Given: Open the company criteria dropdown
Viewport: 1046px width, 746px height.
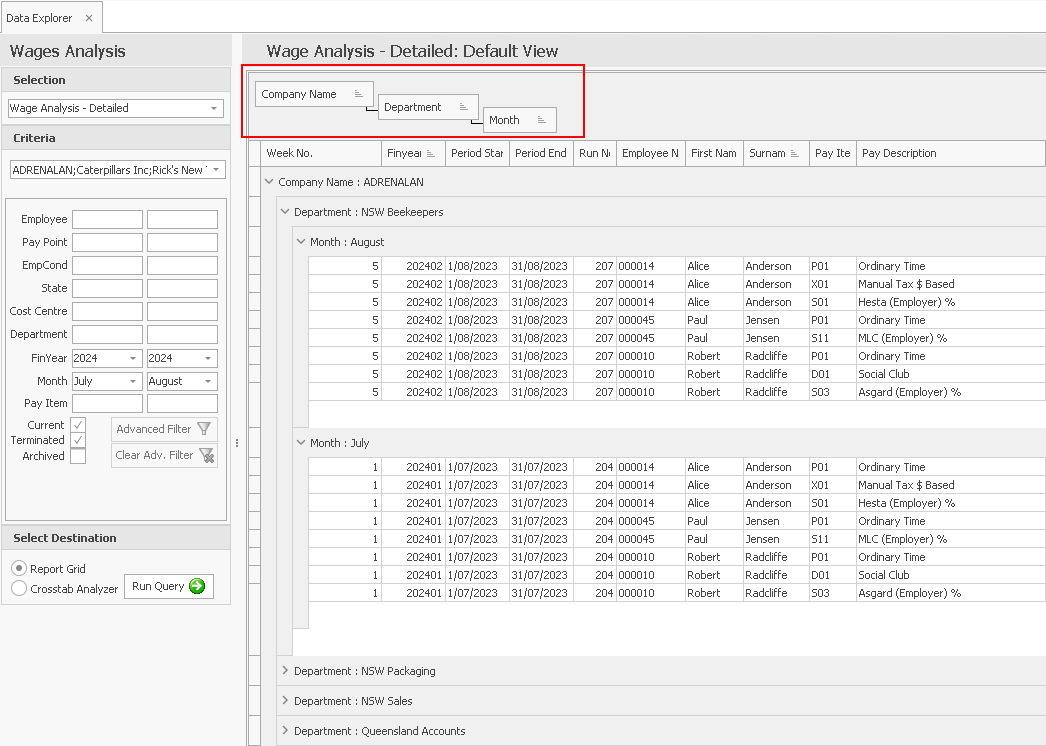Looking at the screenshot, I should pyautogui.click(x=216, y=170).
